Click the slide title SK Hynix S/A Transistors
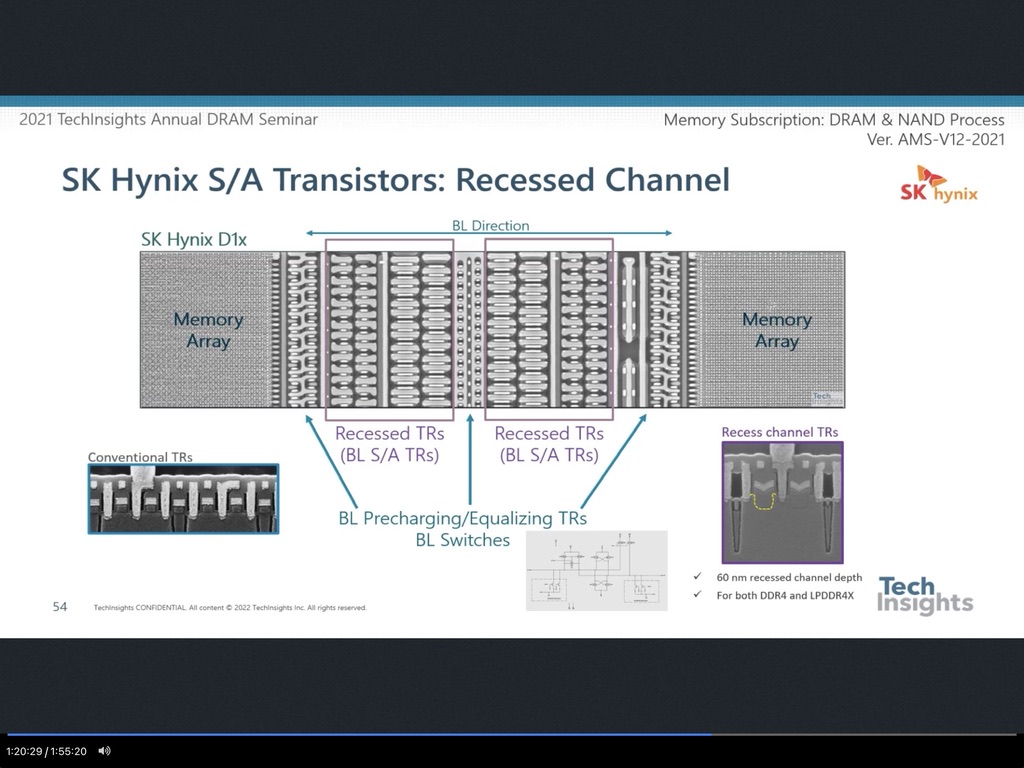 tap(395, 180)
